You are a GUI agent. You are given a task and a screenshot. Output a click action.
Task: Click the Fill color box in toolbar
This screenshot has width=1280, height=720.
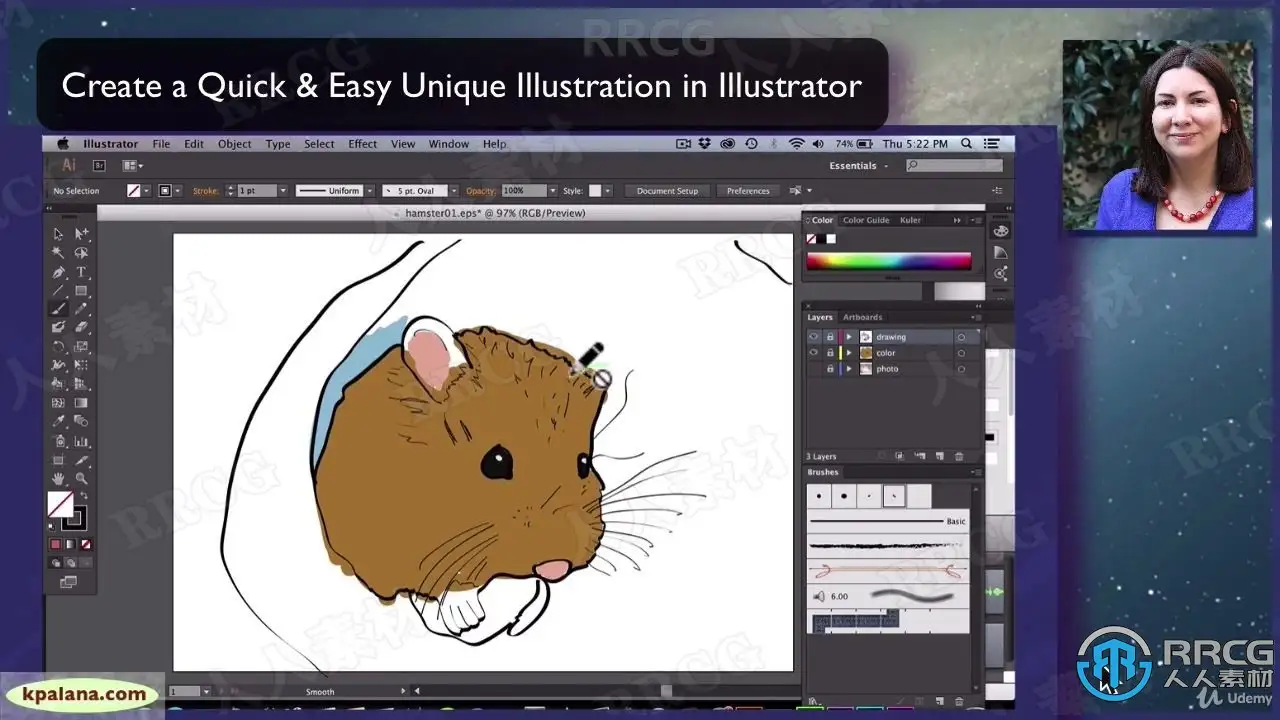[60, 505]
